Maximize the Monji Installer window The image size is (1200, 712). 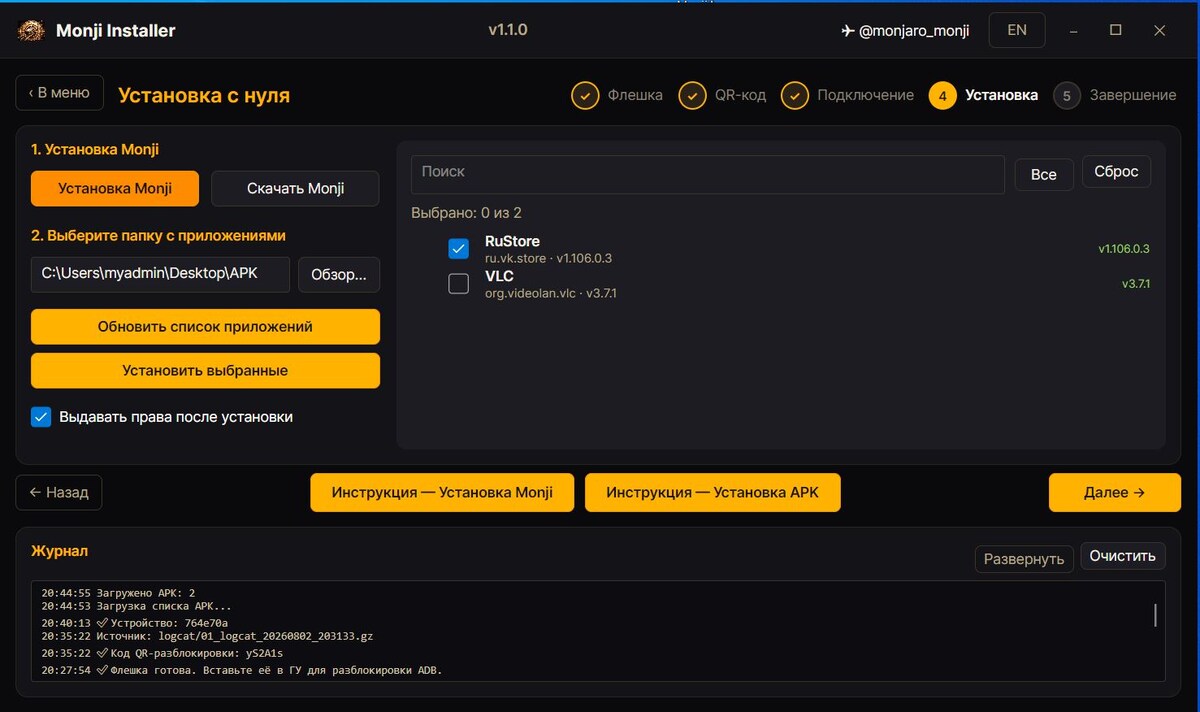click(1116, 31)
